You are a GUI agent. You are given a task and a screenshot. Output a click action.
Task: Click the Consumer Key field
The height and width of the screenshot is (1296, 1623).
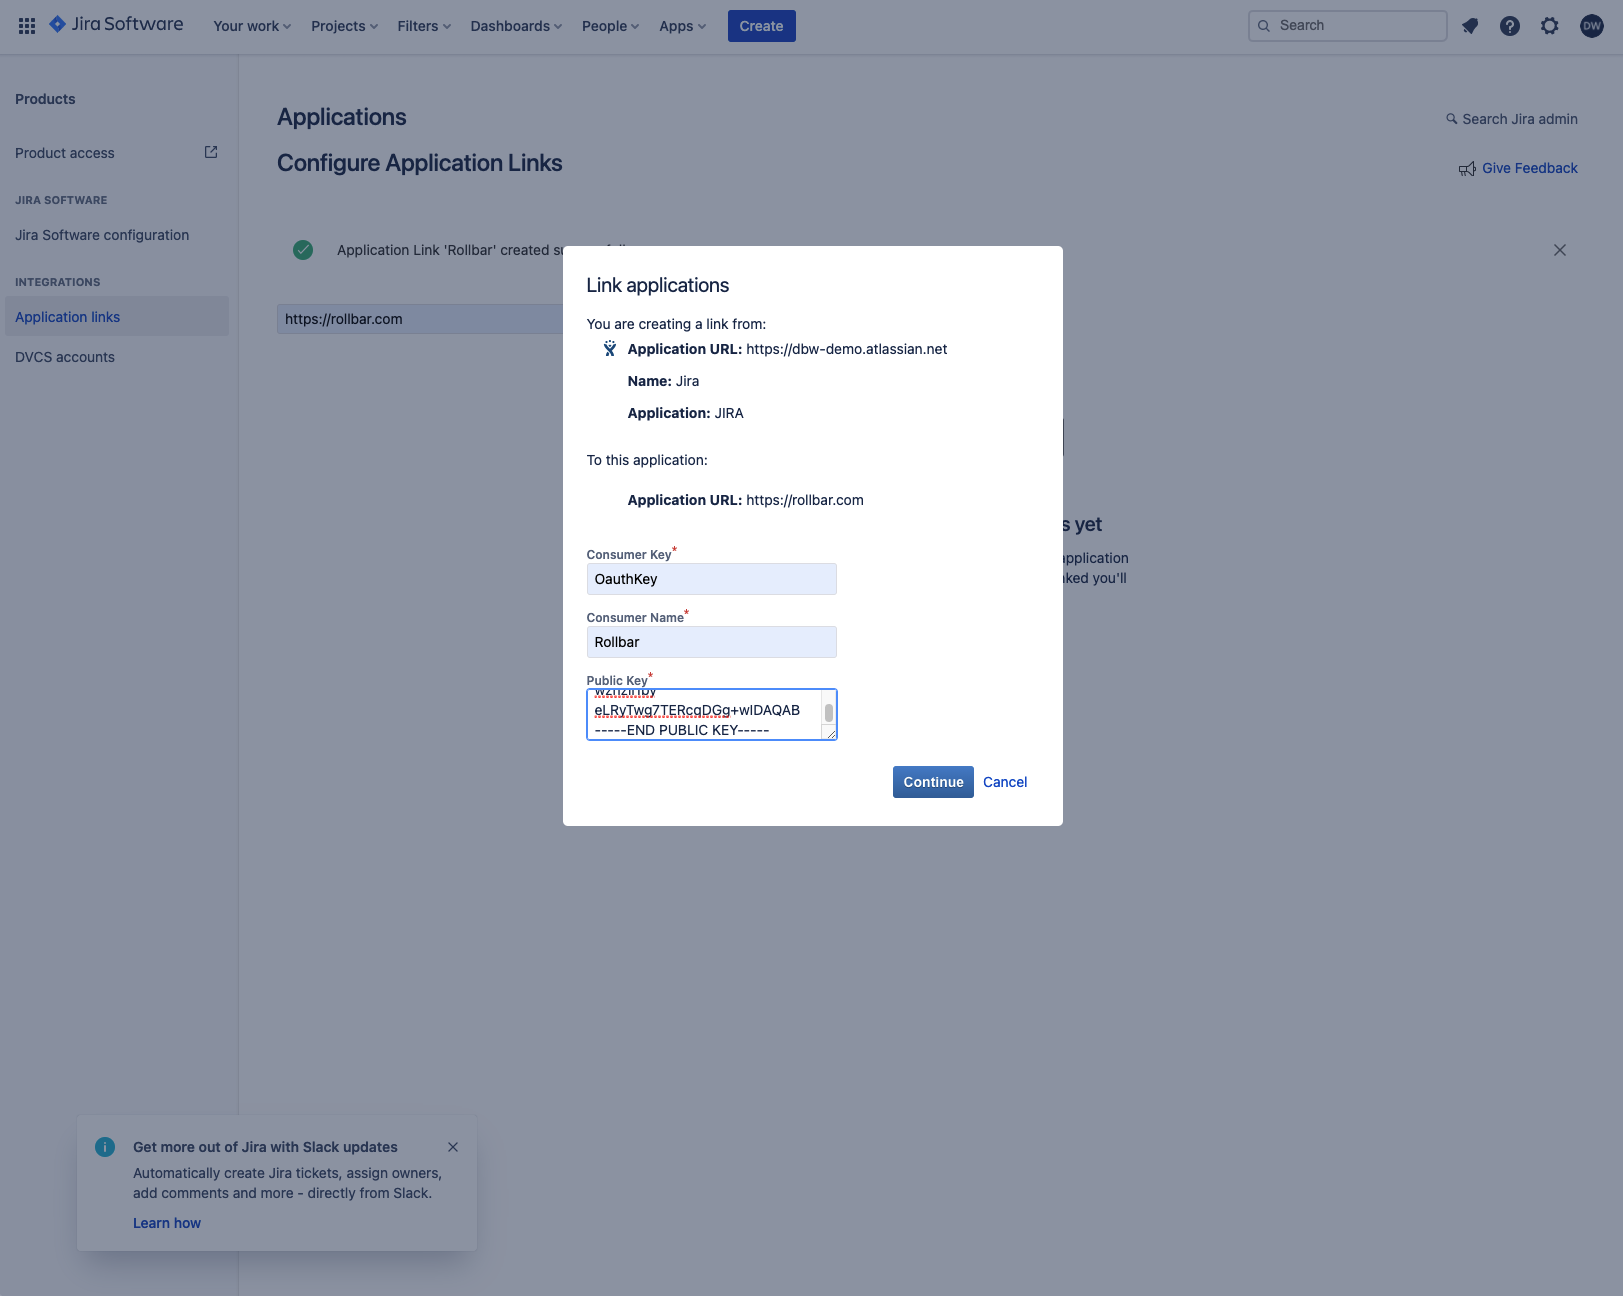point(711,579)
